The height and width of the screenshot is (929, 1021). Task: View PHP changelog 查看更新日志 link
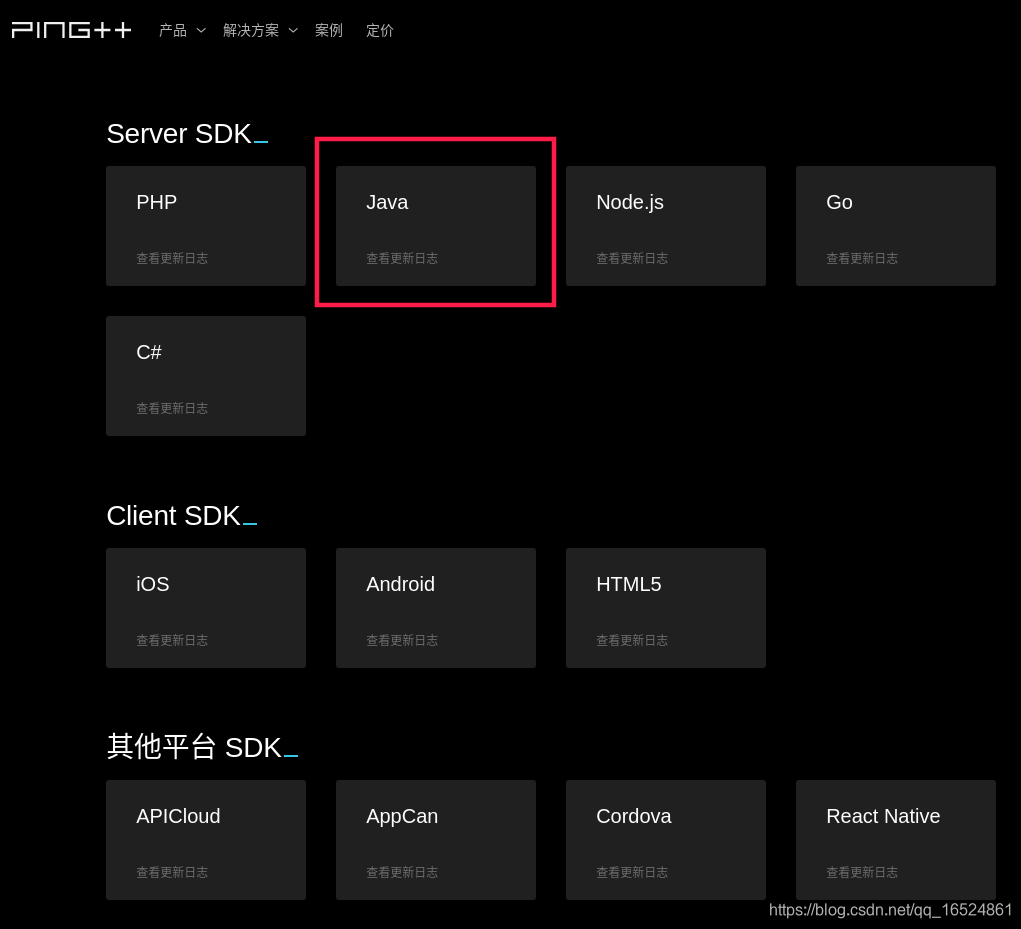tap(172, 258)
